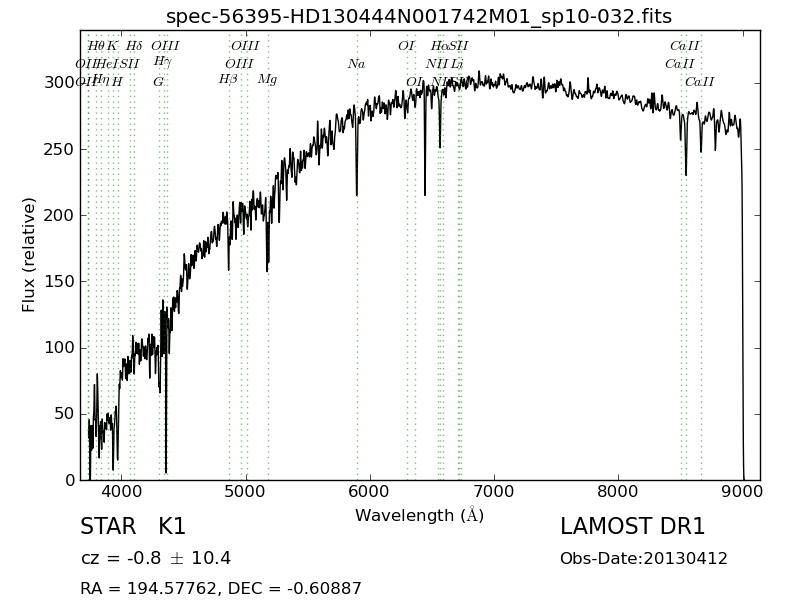Select the 'Wavelength (Å)' x-axis label
800x600 pixels.
pyautogui.click(x=419, y=515)
